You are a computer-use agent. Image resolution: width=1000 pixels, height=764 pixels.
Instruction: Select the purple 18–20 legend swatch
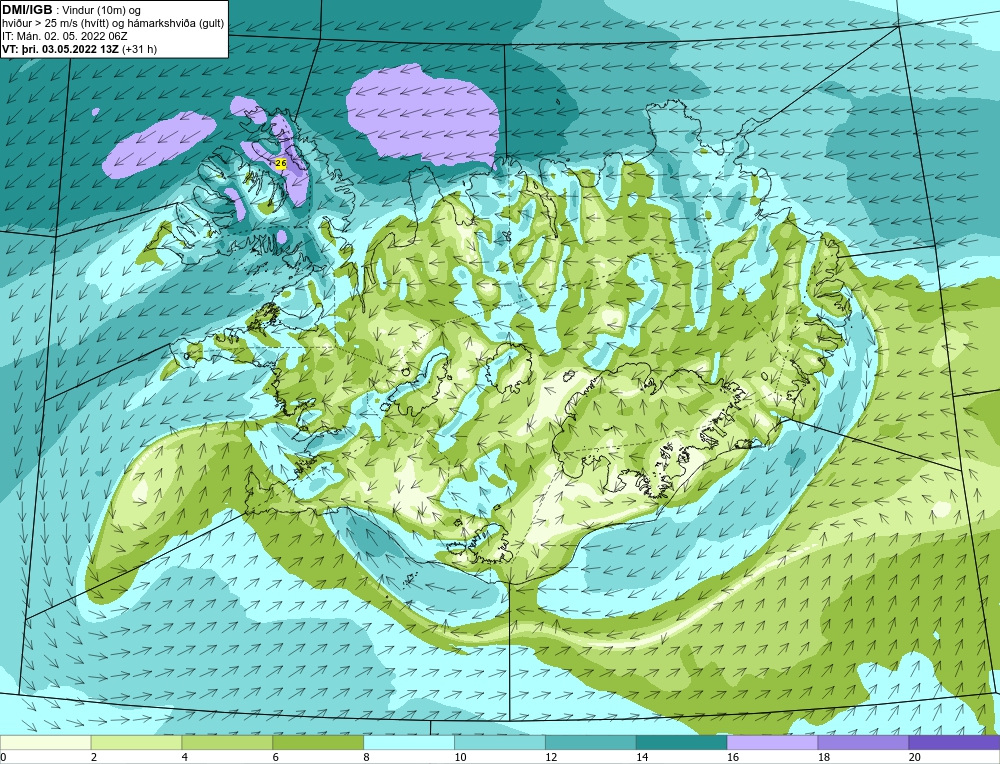(863, 742)
